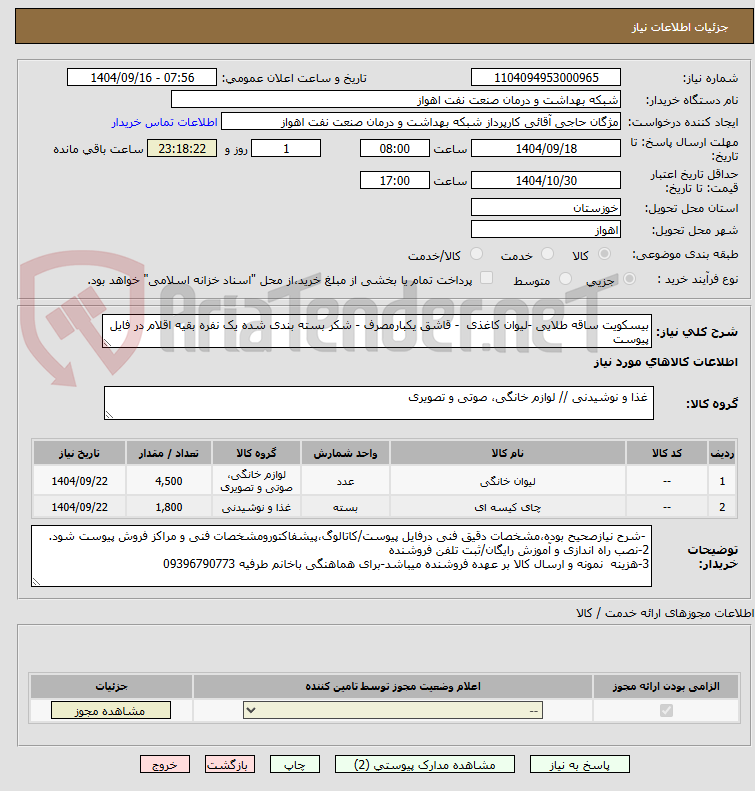Click the remaining days field showing 1
This screenshot has width=755, height=791.
(x=286, y=149)
